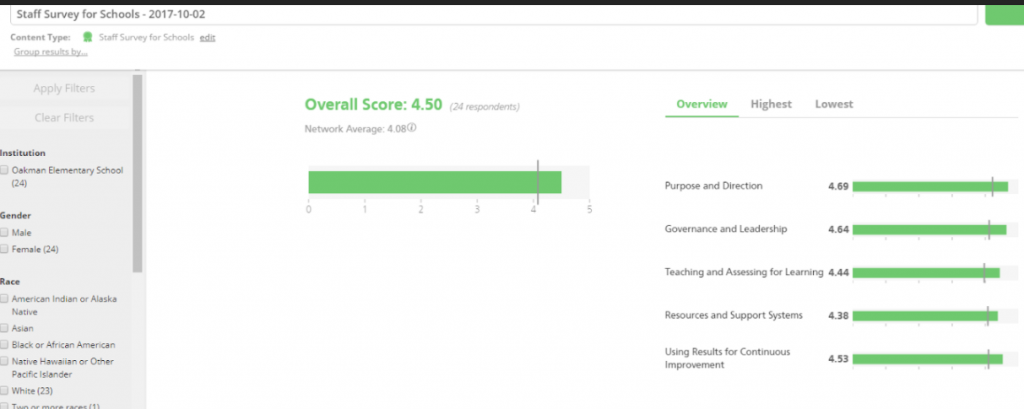
Task: Expand the Group results by option
Action: (50, 52)
